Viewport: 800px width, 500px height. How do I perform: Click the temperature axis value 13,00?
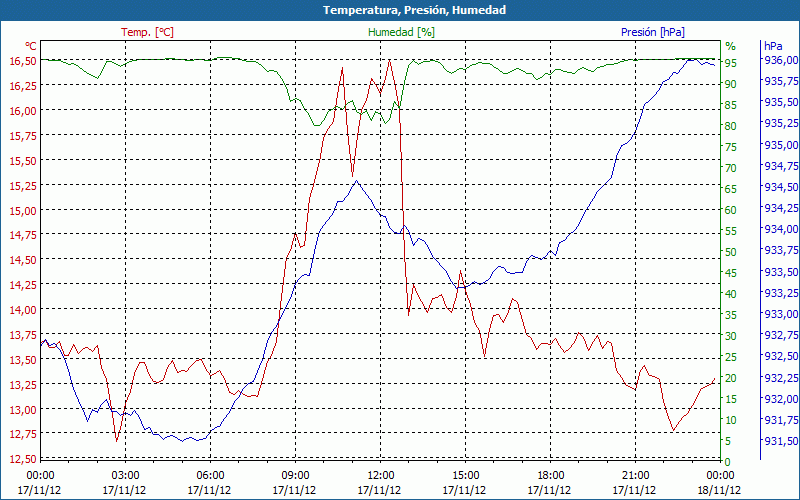point(23,410)
